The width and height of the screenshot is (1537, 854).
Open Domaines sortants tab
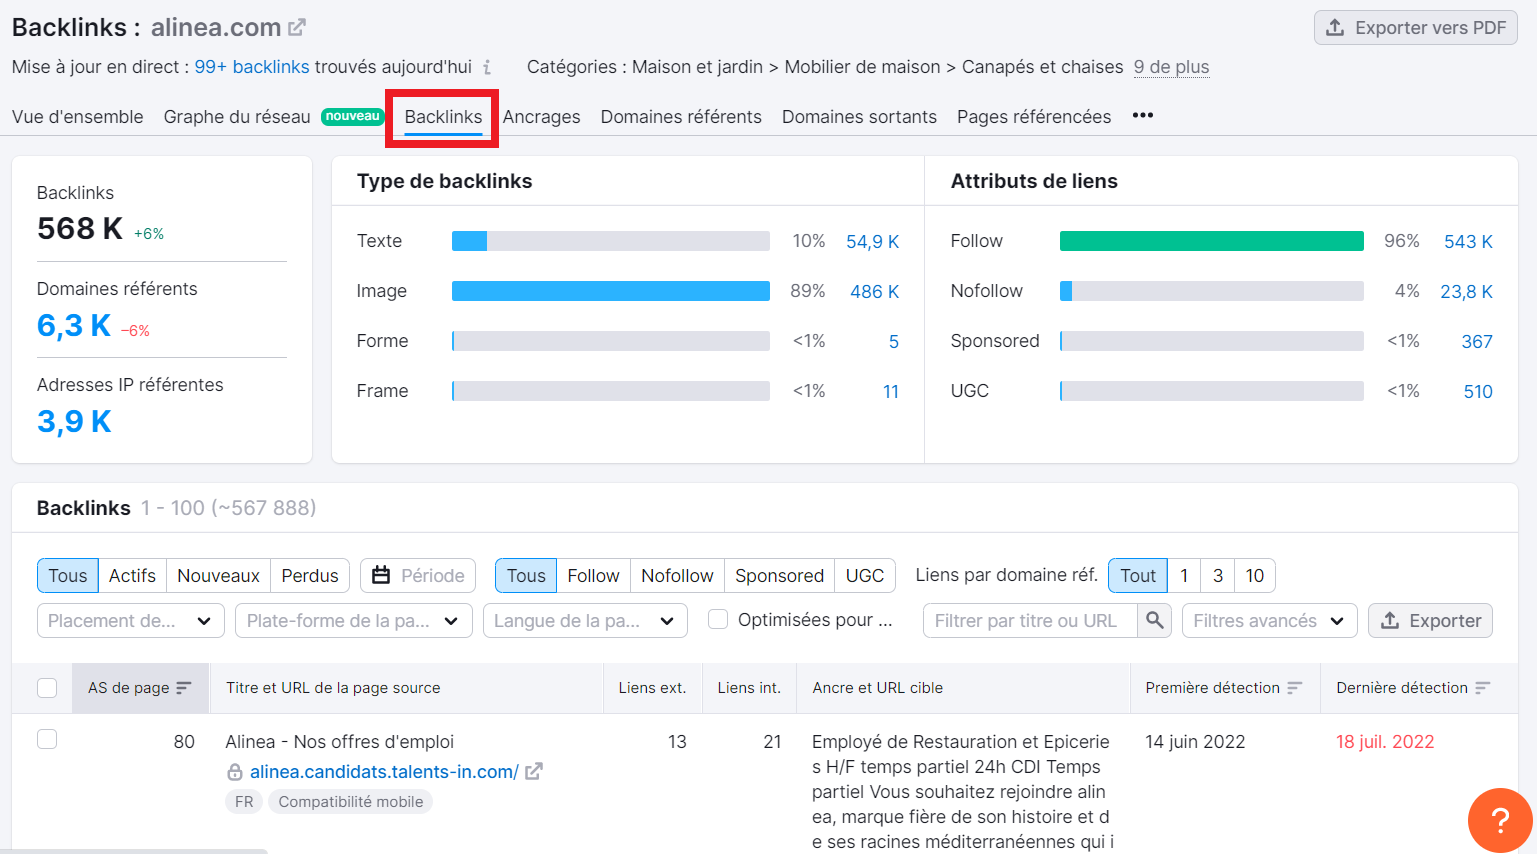coord(859,117)
